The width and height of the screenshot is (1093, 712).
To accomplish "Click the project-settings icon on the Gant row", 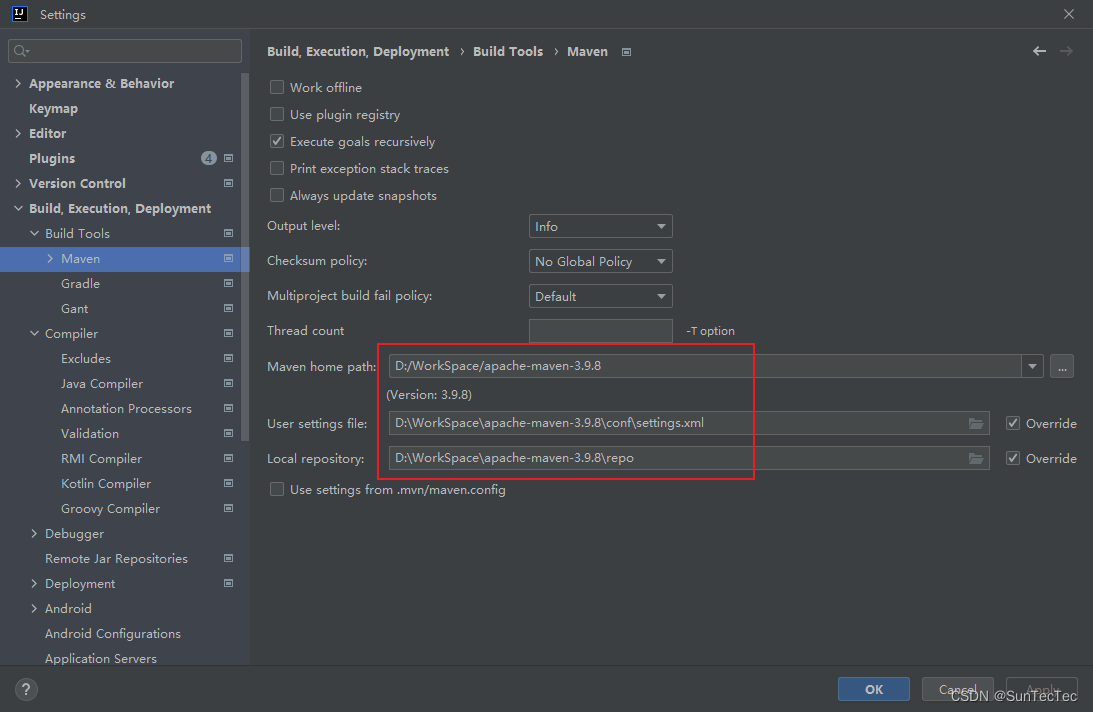I will (228, 308).
